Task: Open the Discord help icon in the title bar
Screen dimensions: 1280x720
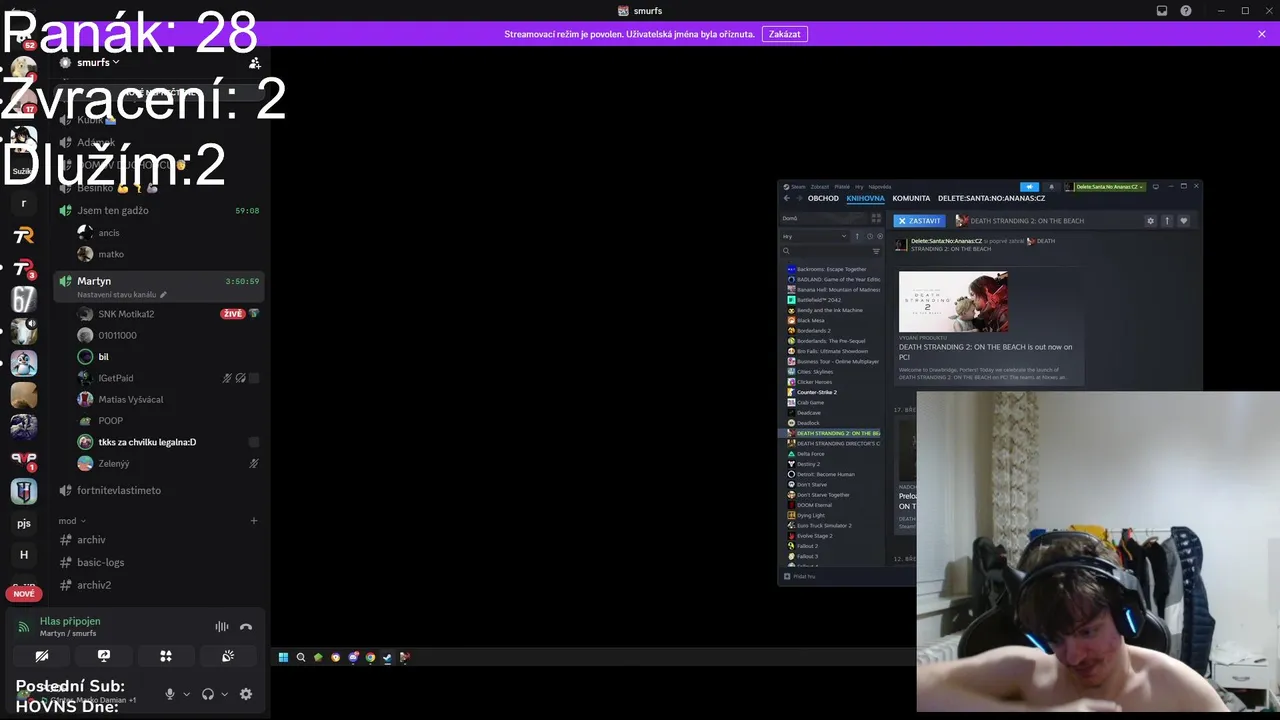Action: pyautogui.click(x=1186, y=11)
